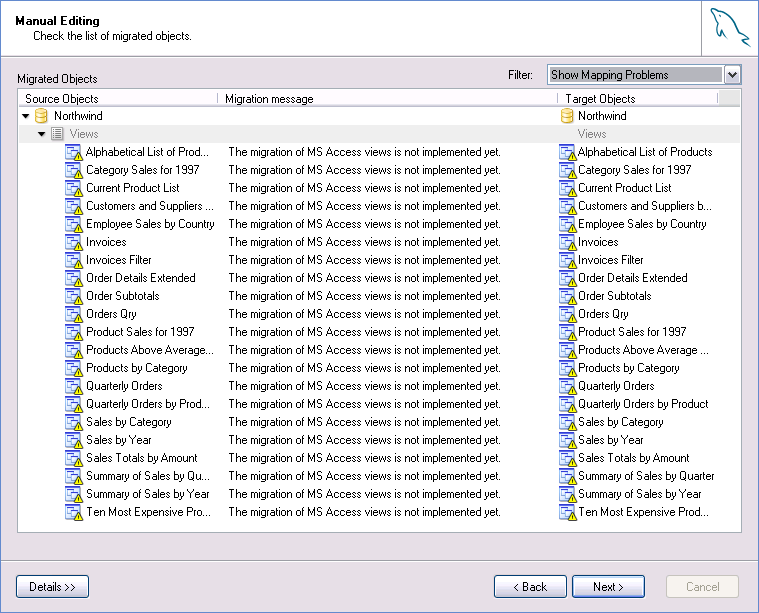Select target object Order Details Extended
This screenshot has height=613, width=759.
pyautogui.click(x=633, y=278)
